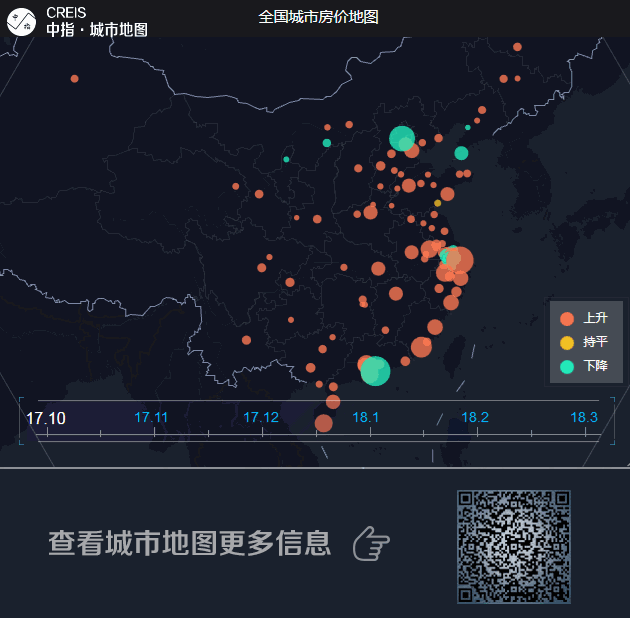
Task: Select 17.11 on the timeline
Action: point(151,417)
